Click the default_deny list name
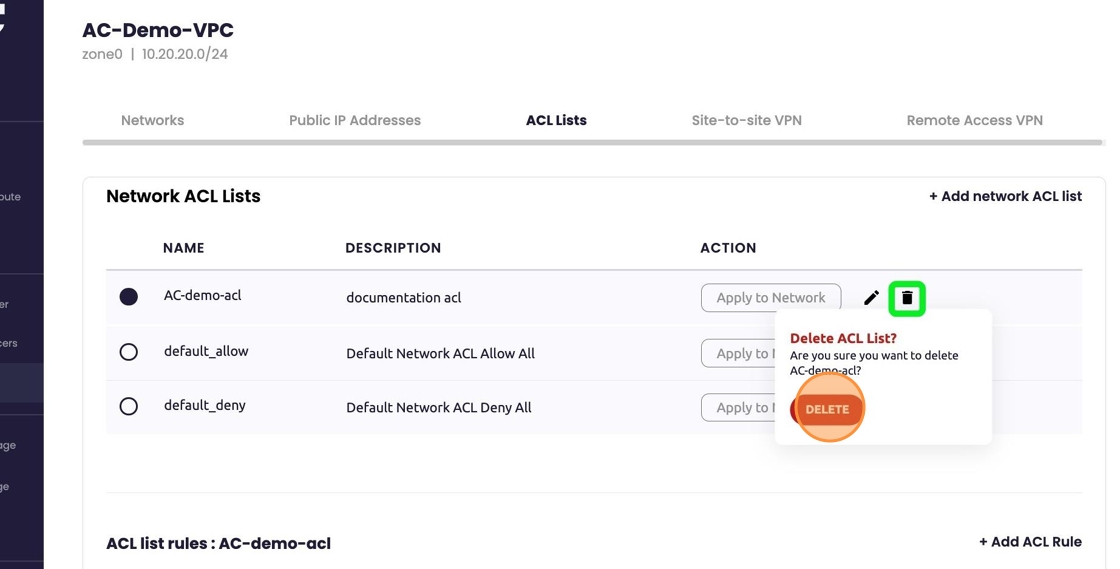 click(x=205, y=406)
